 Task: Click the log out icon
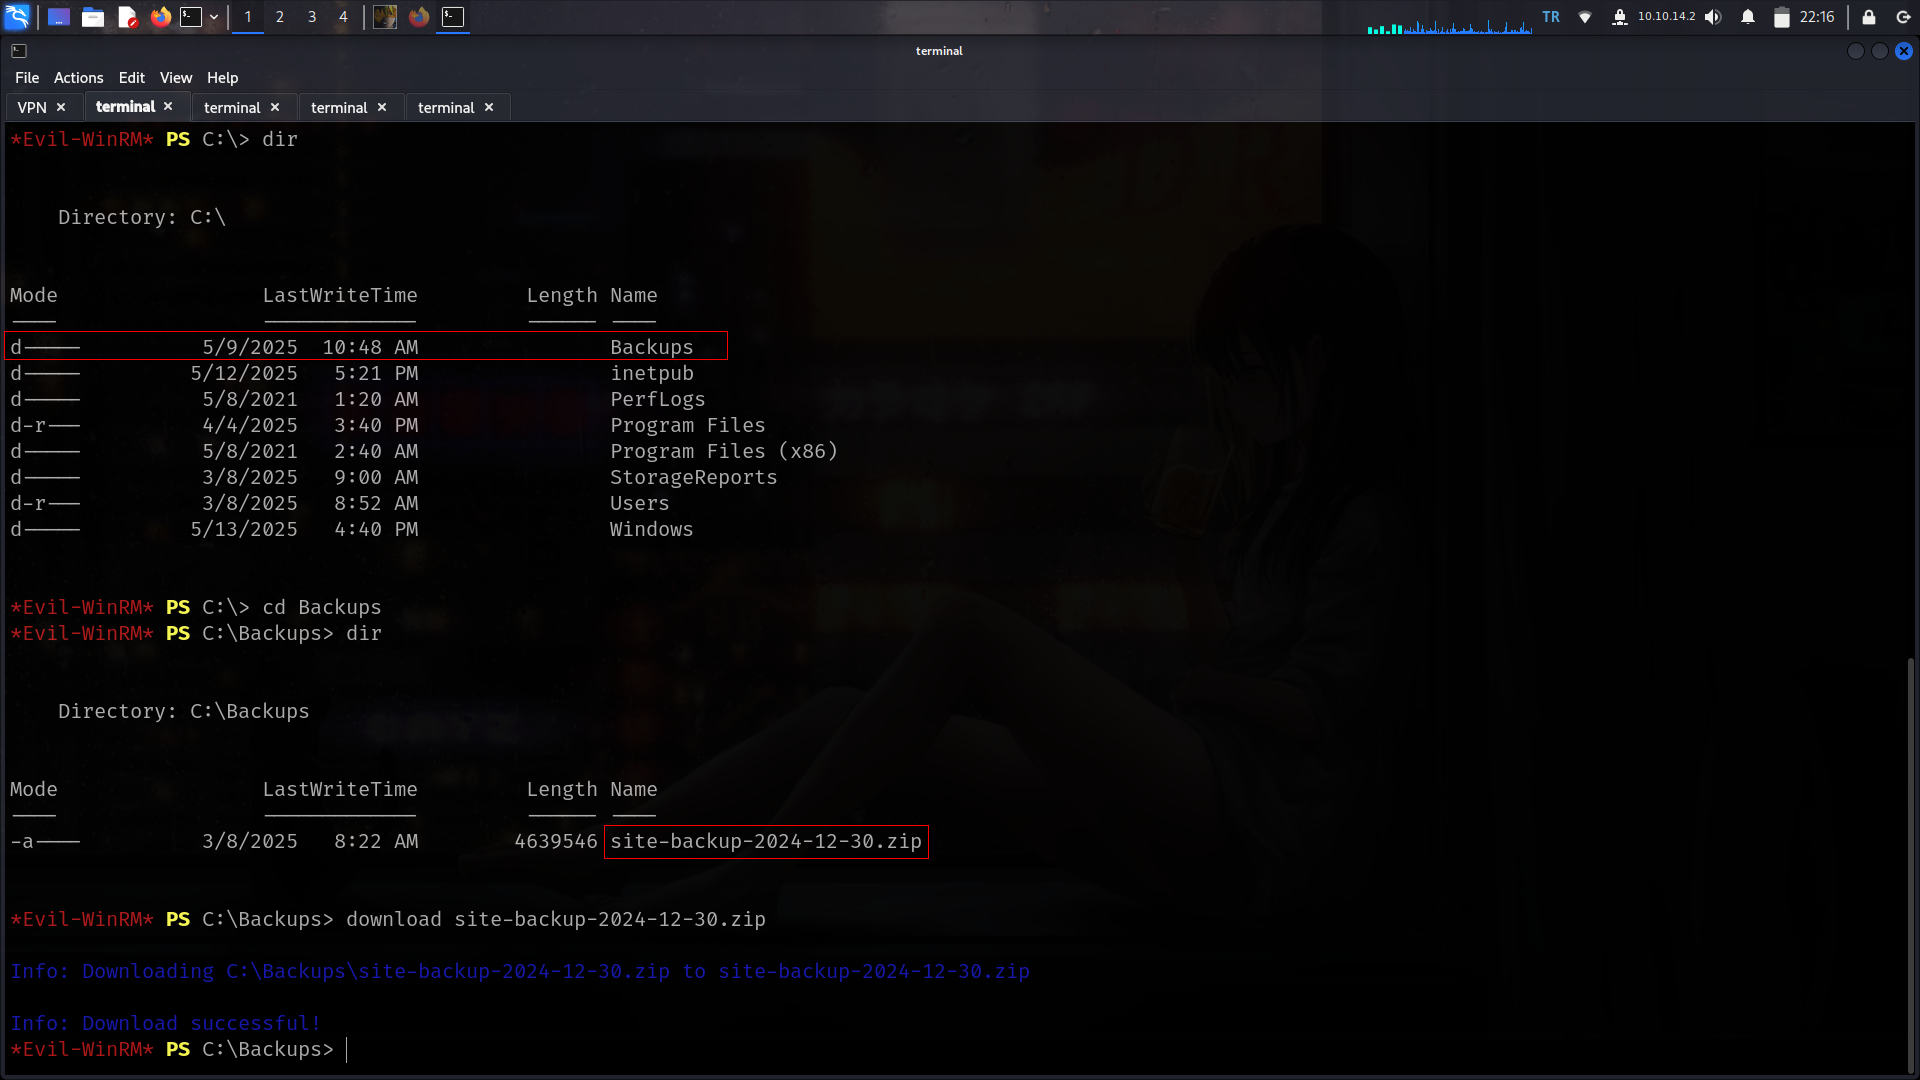(1903, 17)
